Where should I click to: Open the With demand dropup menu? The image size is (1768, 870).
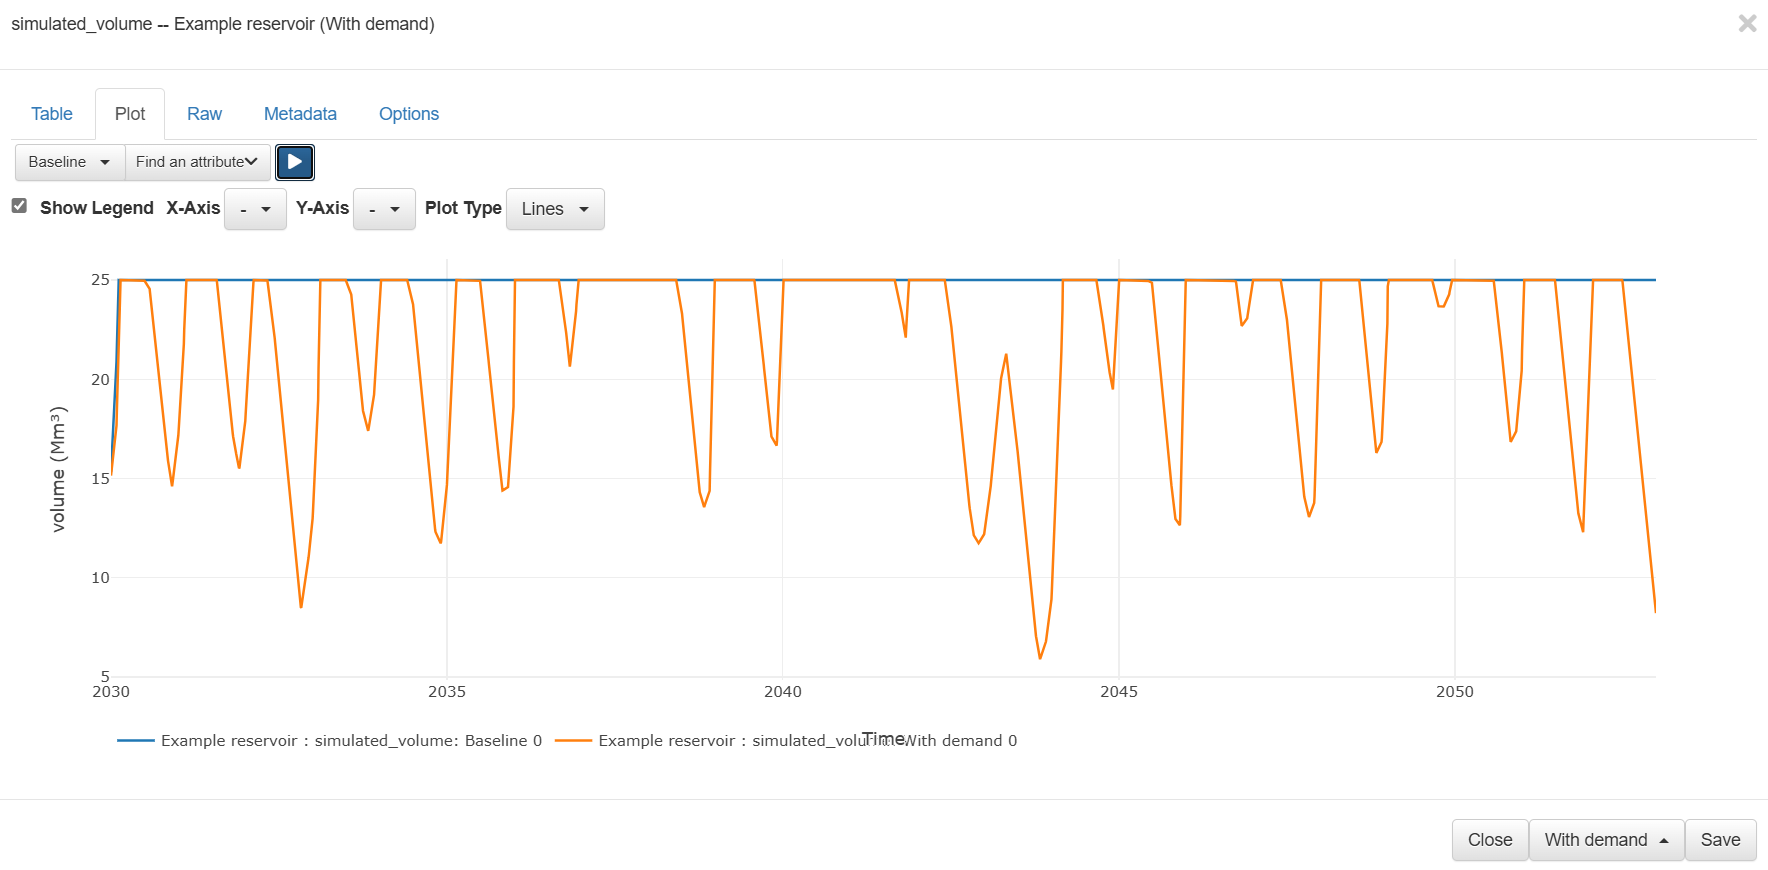point(1606,840)
